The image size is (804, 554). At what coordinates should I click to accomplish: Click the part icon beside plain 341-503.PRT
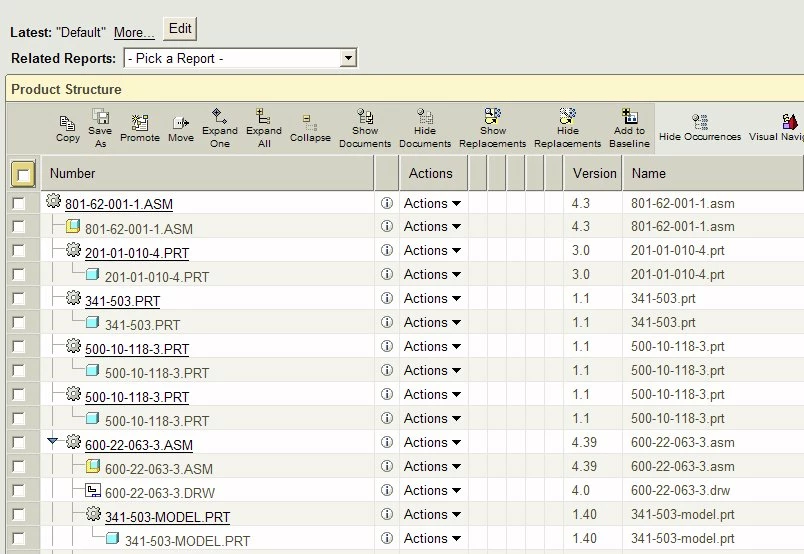[x=92, y=322]
